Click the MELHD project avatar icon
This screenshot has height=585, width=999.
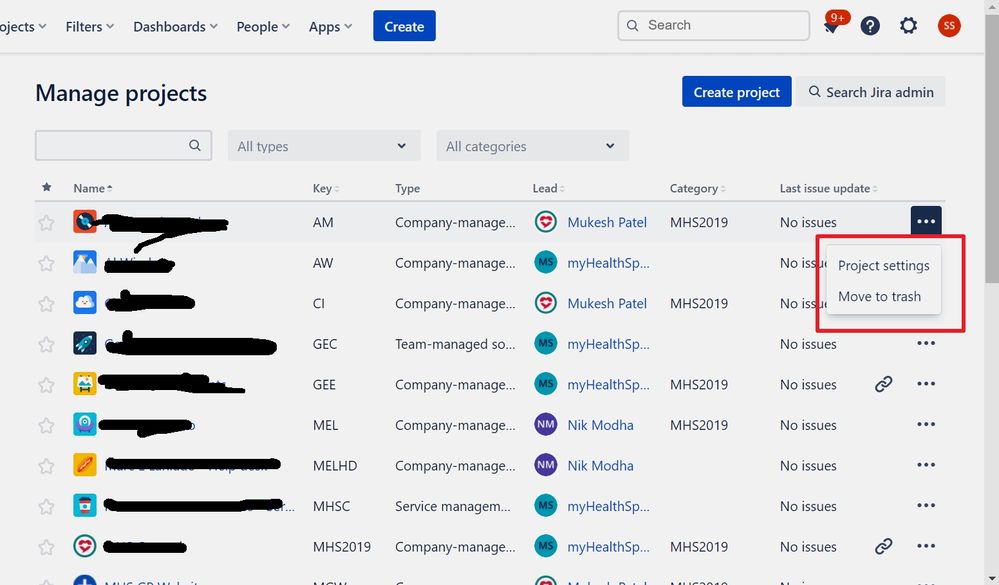85,465
